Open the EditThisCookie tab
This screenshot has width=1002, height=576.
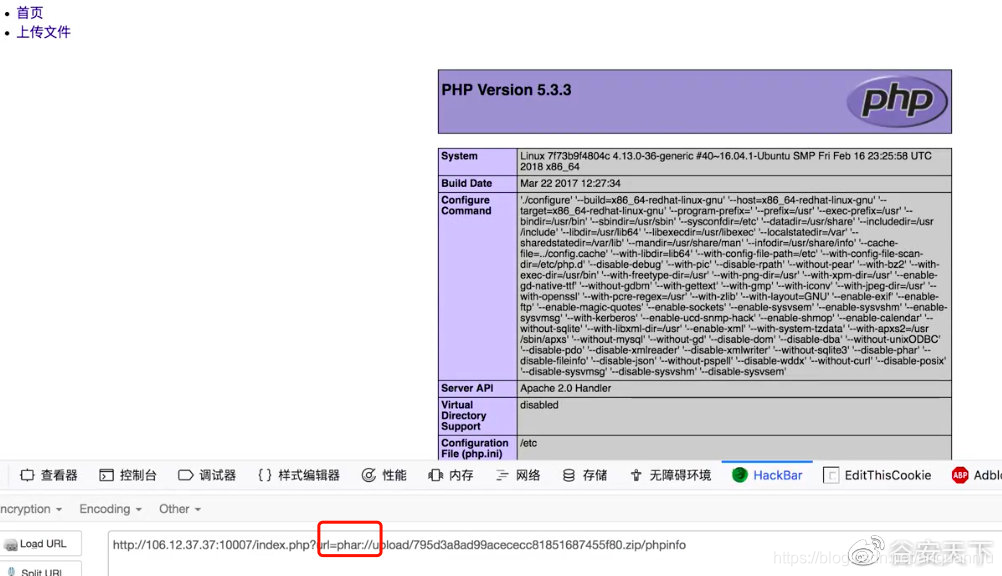coord(877,475)
